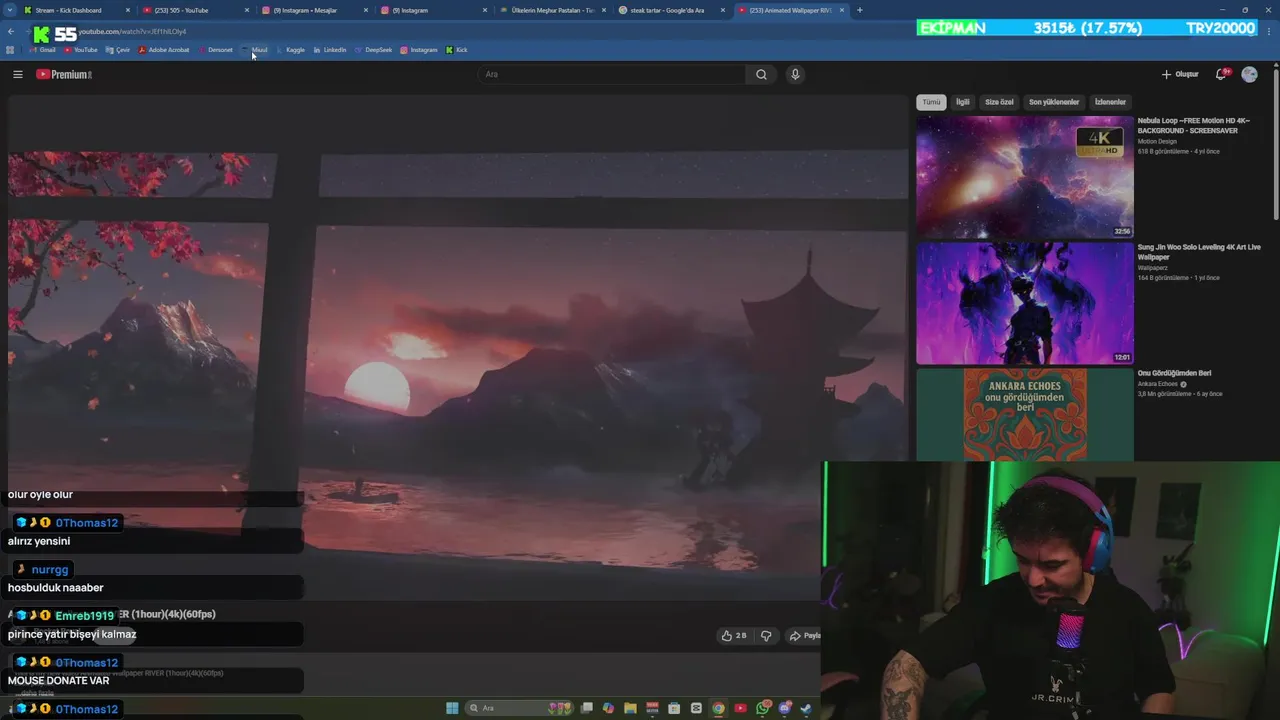
Task: Like the video with thumbs up
Action: [734, 635]
